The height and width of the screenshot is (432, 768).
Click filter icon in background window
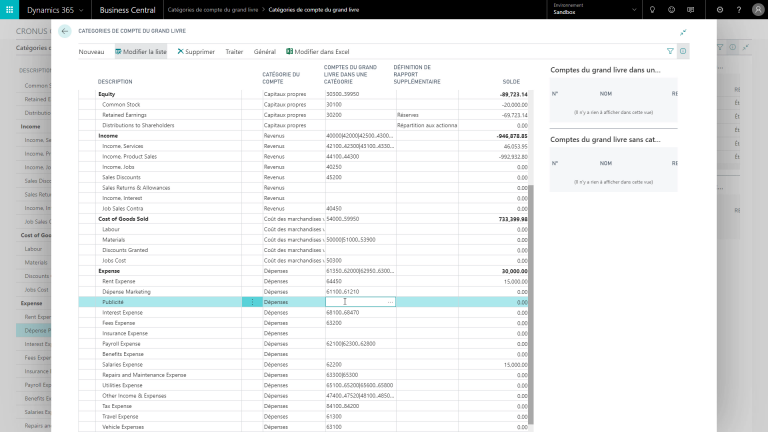(720, 47)
